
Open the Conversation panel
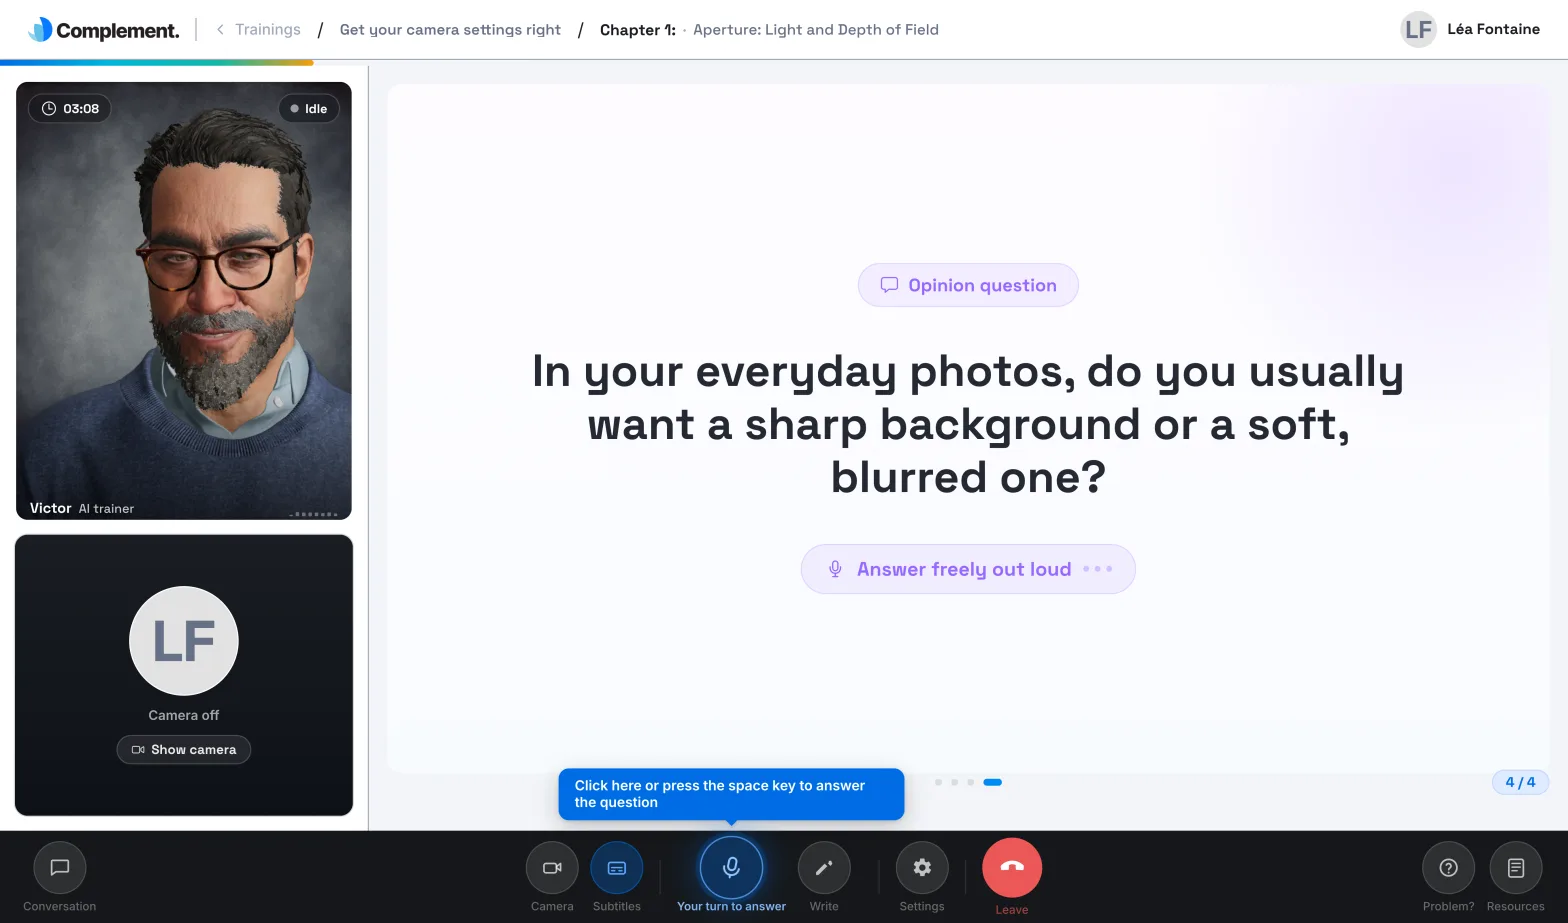[x=60, y=868]
